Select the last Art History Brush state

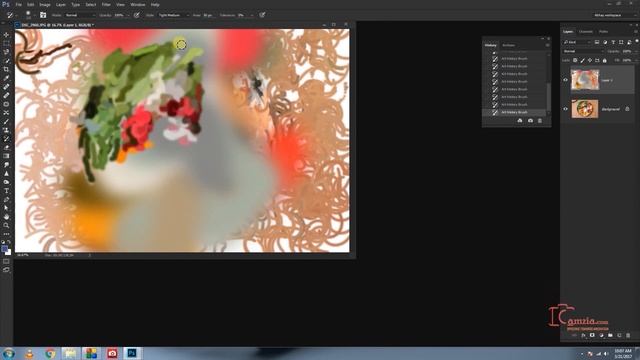pos(514,112)
